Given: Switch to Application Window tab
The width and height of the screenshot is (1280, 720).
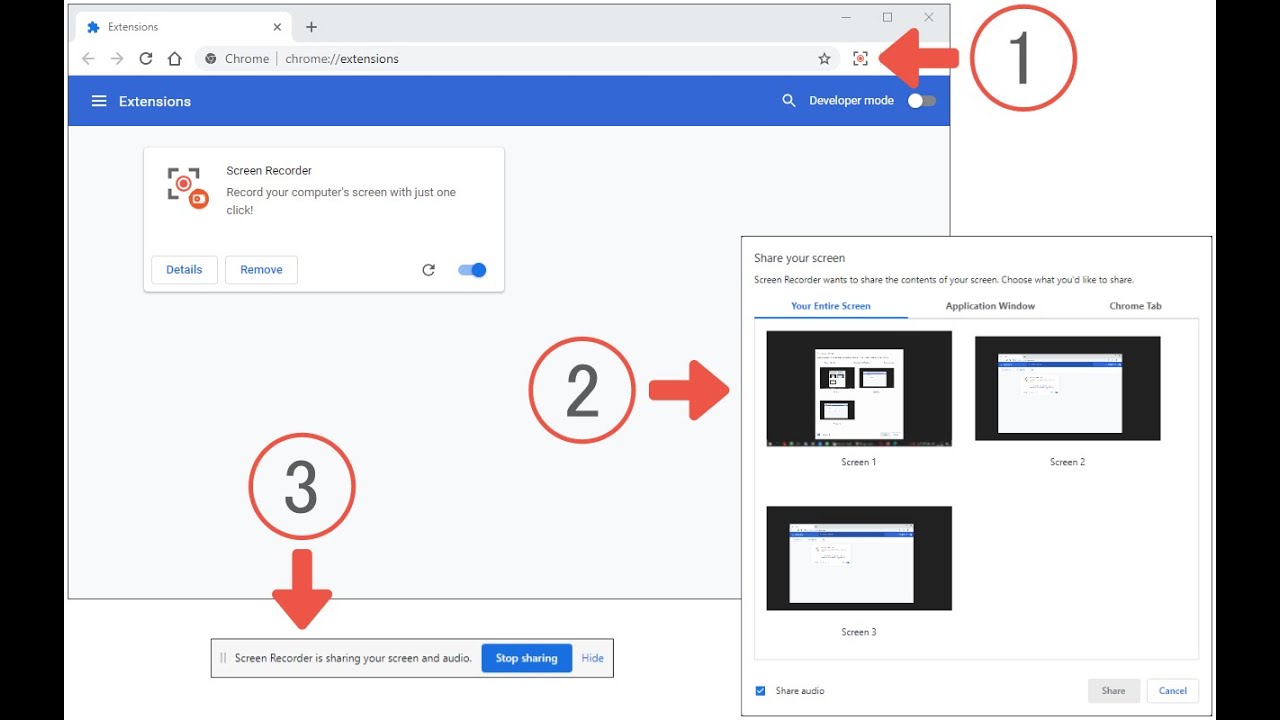Looking at the screenshot, I should point(990,306).
